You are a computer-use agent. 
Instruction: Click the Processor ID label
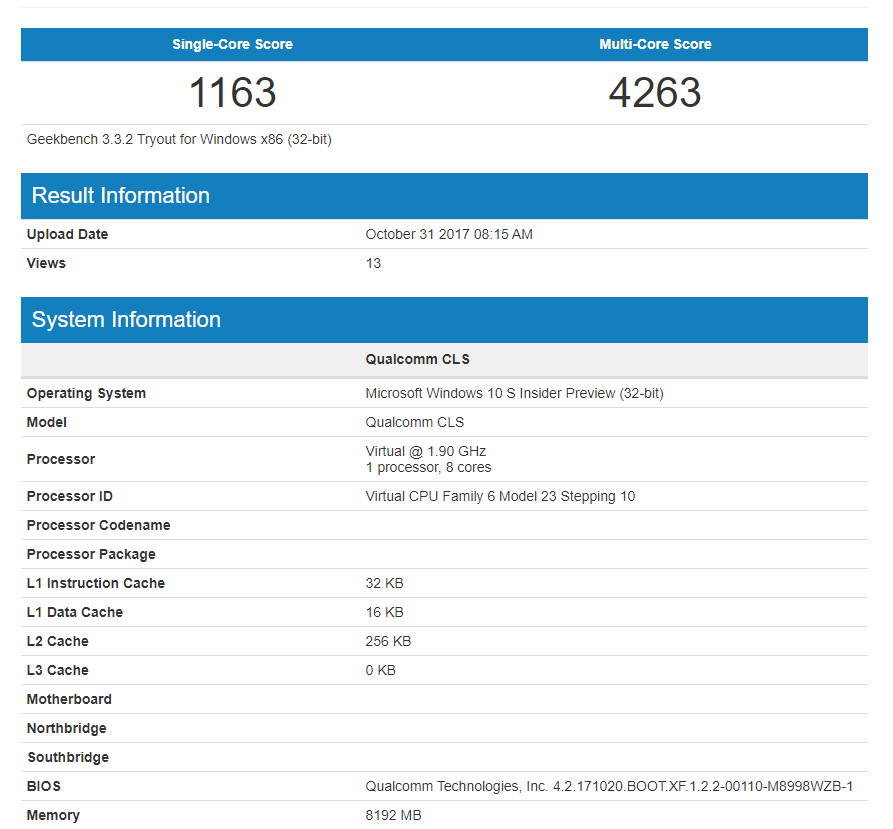69,496
